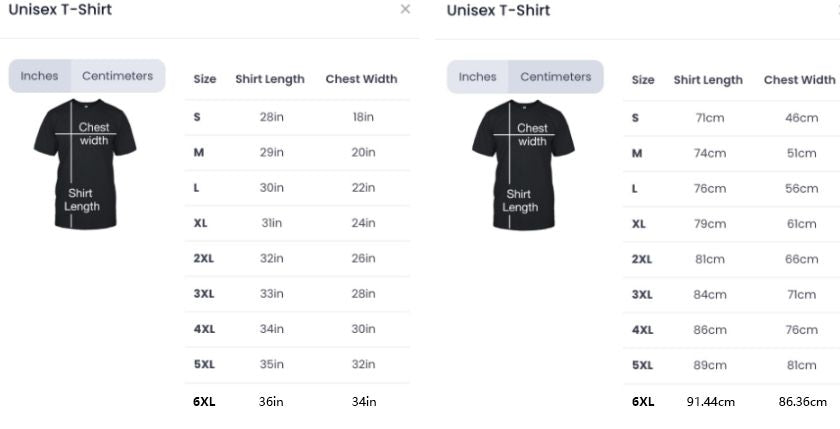Click Shirt Length header in centimeters table
Viewport: 840px width, 429px height.
click(708, 80)
